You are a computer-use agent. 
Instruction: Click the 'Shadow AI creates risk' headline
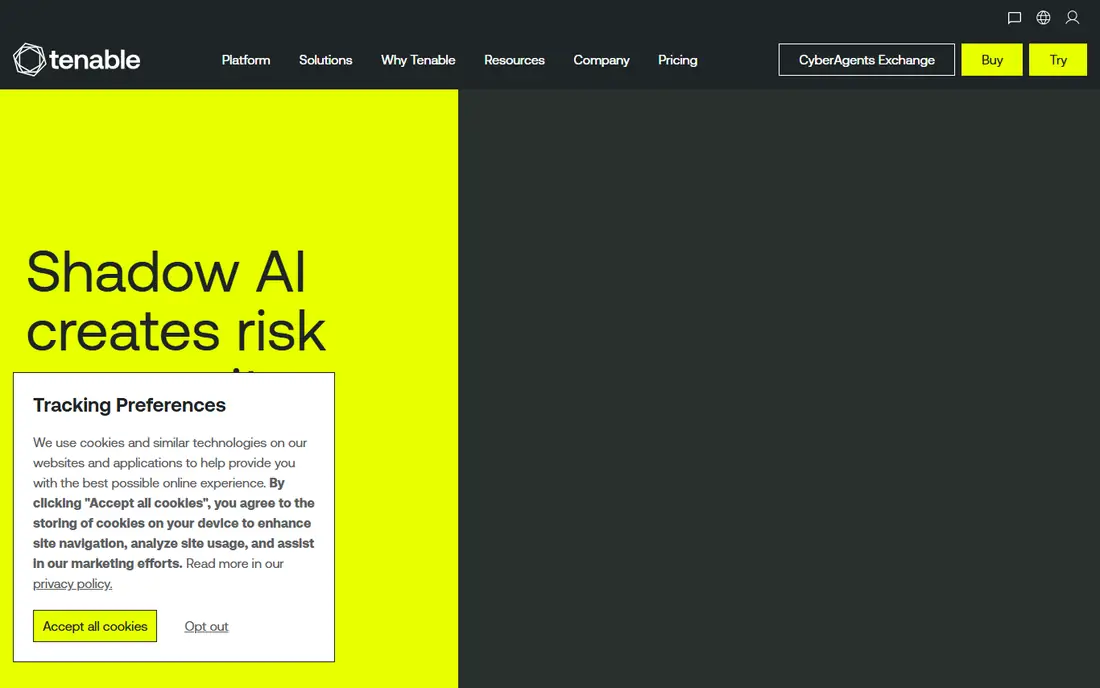coord(175,302)
